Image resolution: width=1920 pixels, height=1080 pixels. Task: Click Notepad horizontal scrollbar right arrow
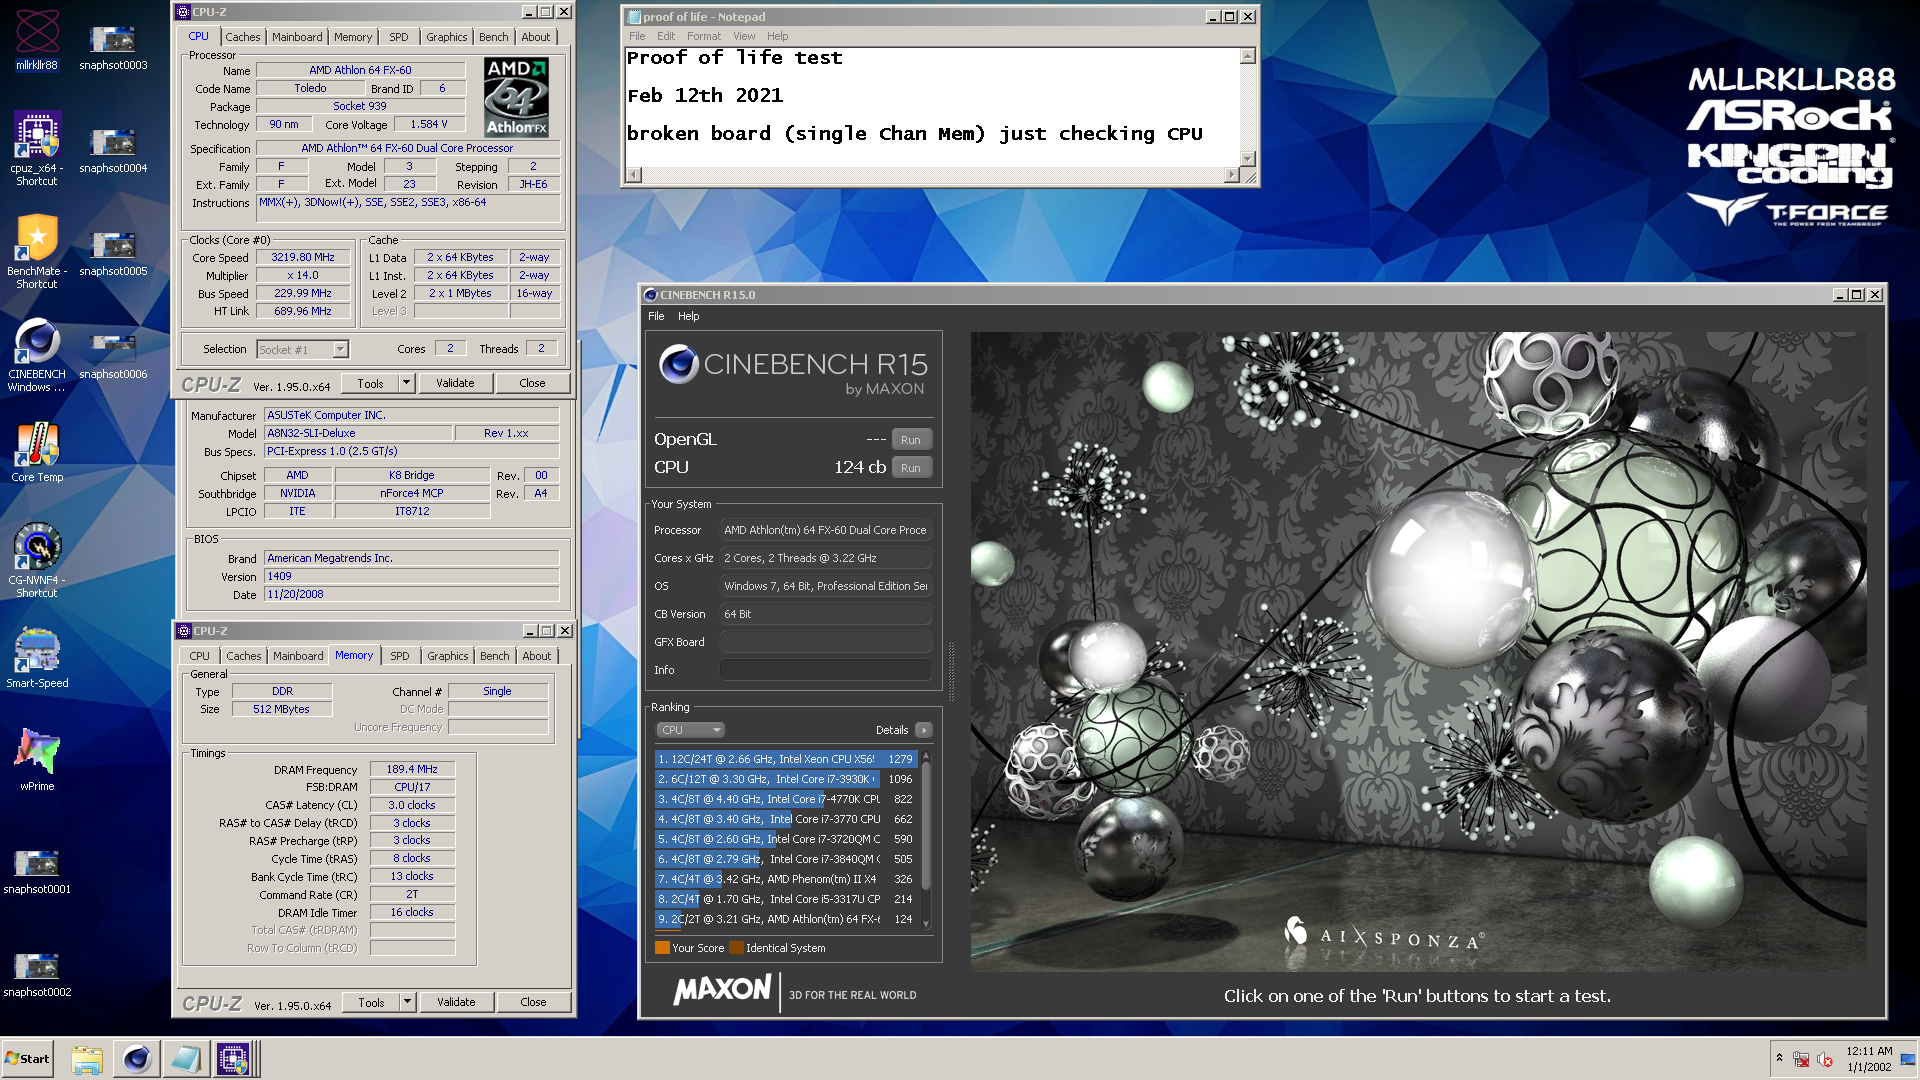pyautogui.click(x=1232, y=175)
